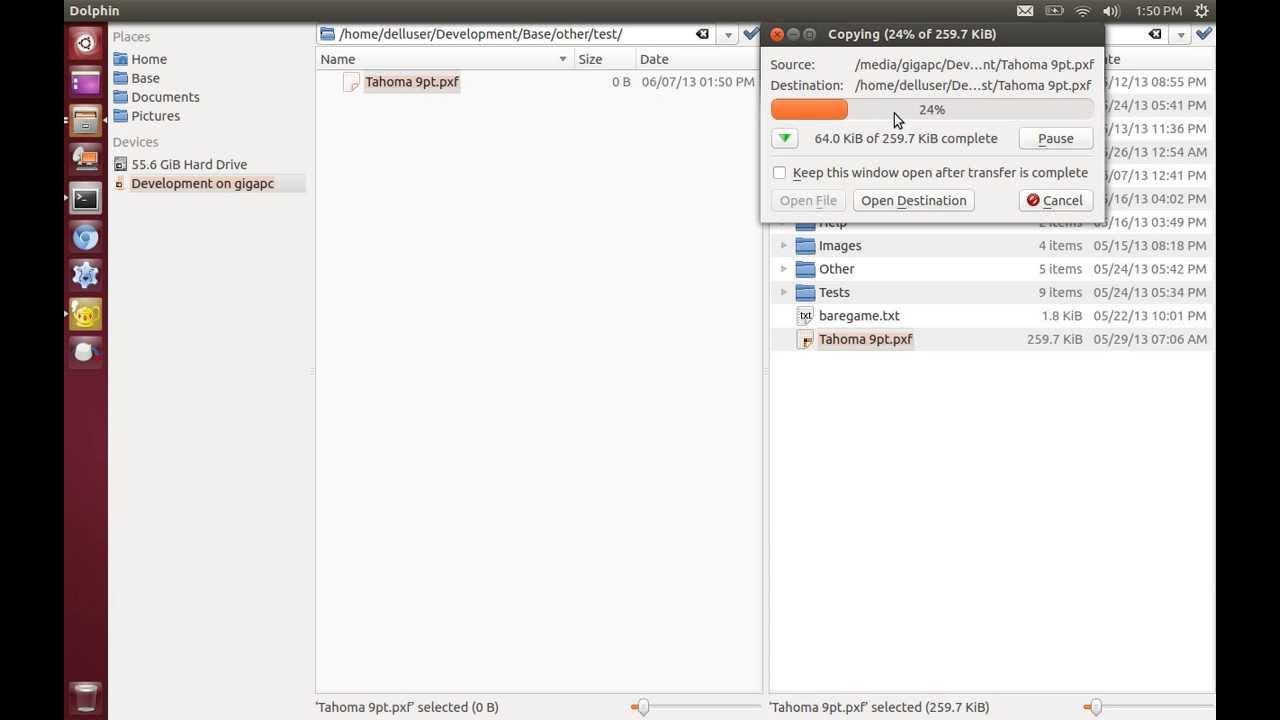Click the 24% copy progress bar
Screen dimensions: 1280x720
tap(932, 110)
